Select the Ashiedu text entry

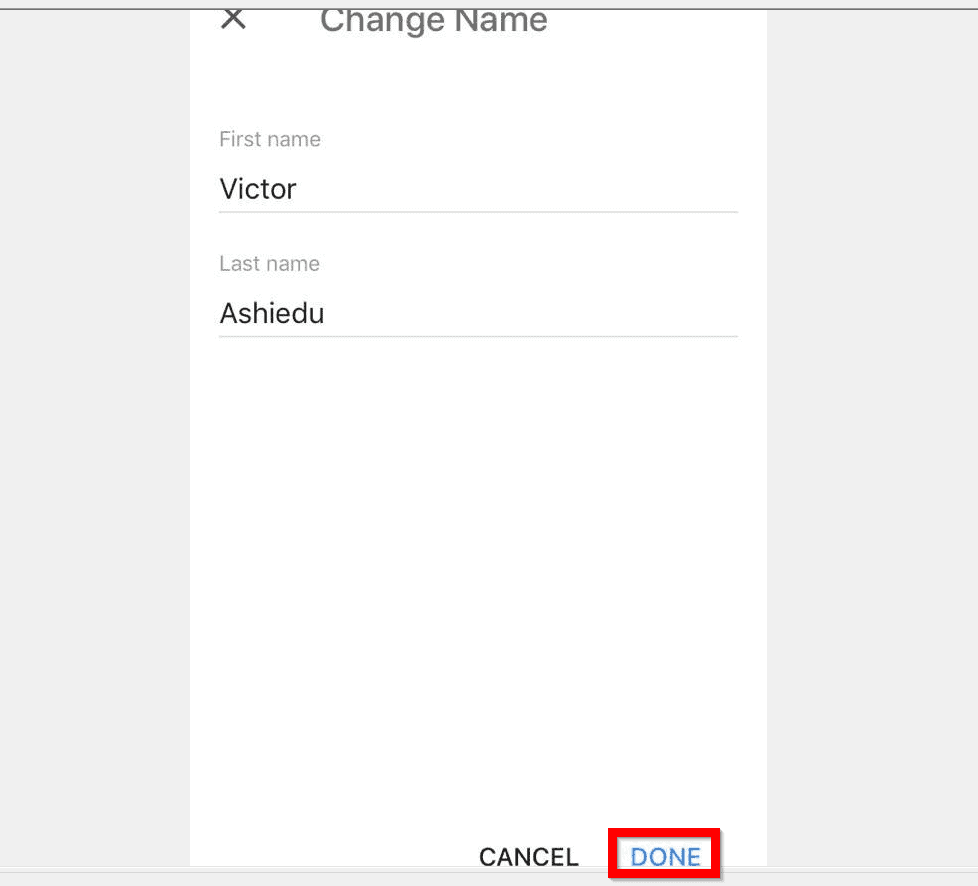pos(271,313)
